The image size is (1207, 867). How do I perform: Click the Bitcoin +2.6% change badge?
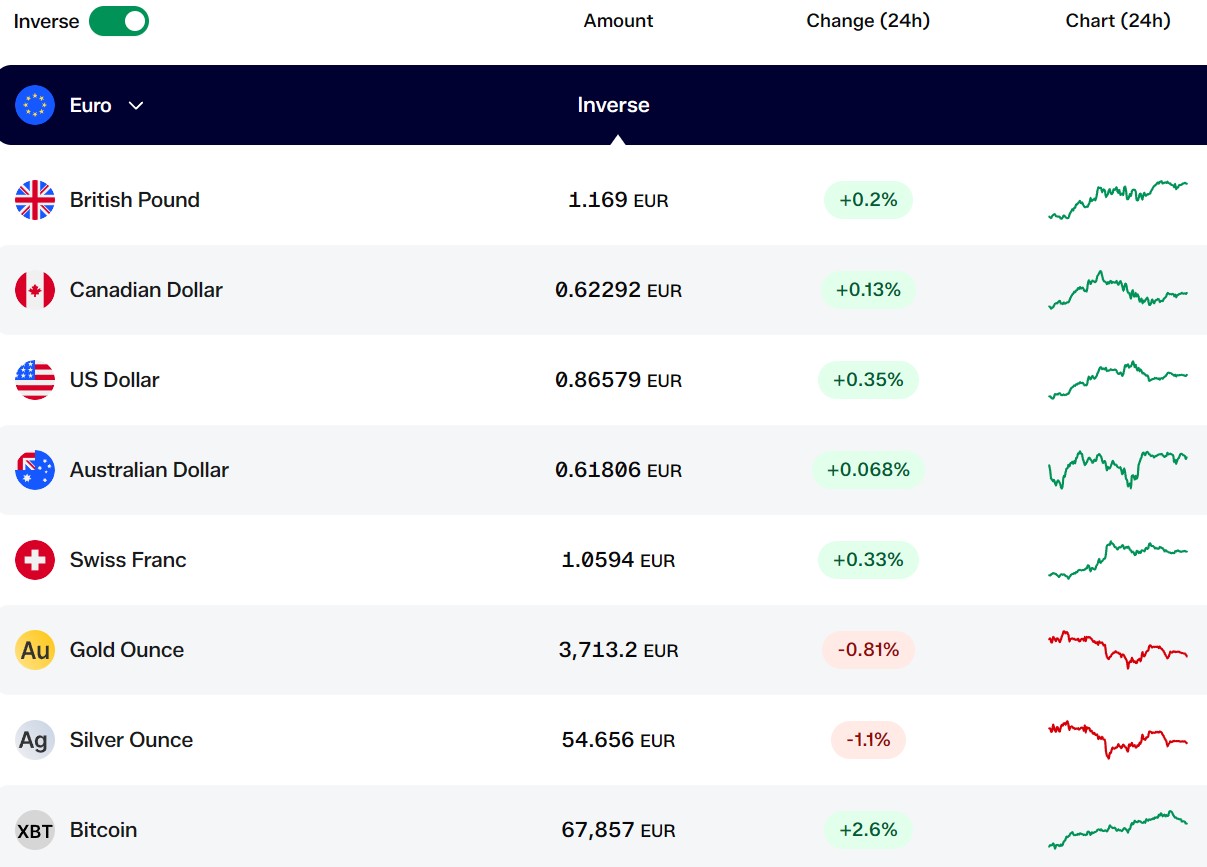click(x=868, y=830)
